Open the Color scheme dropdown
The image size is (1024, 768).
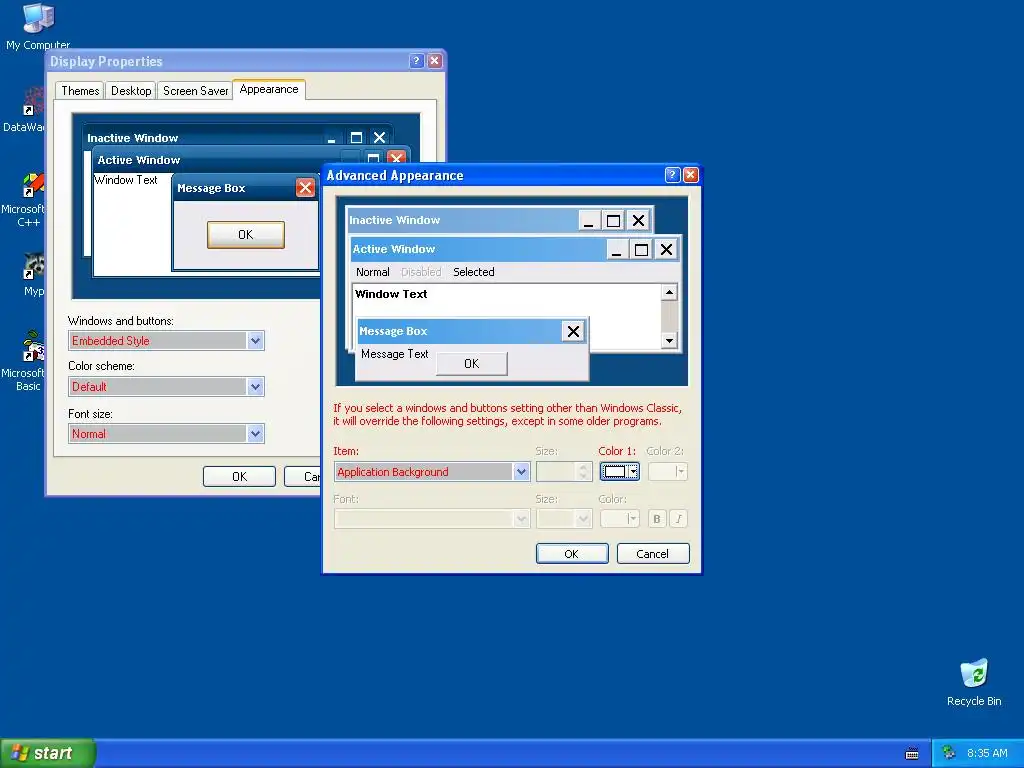coord(255,387)
